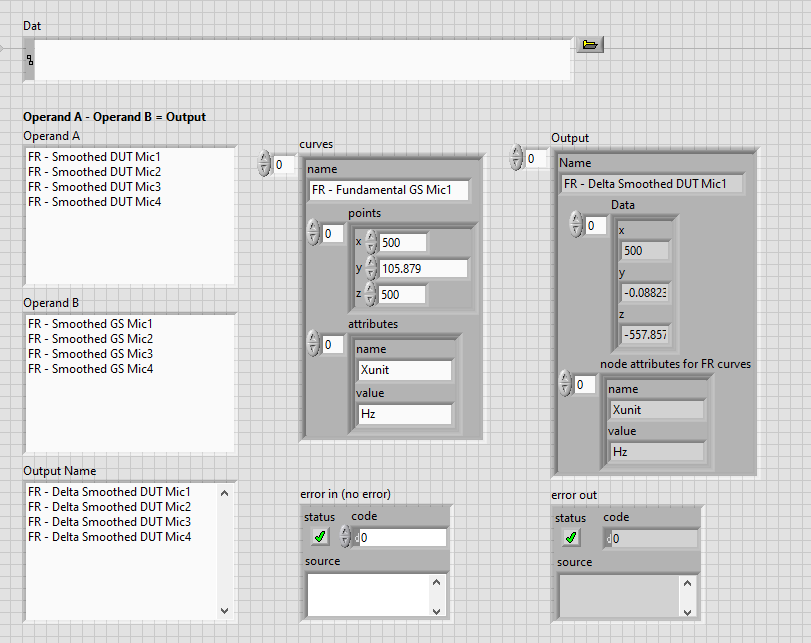Select FR - Smoothed GS Mic3 in Operand B

tap(90, 354)
